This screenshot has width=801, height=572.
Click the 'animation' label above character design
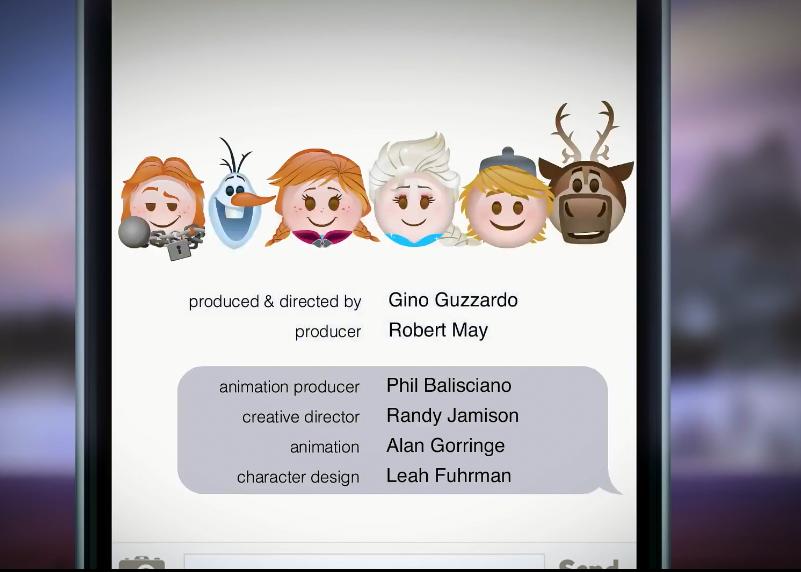tap(324, 447)
